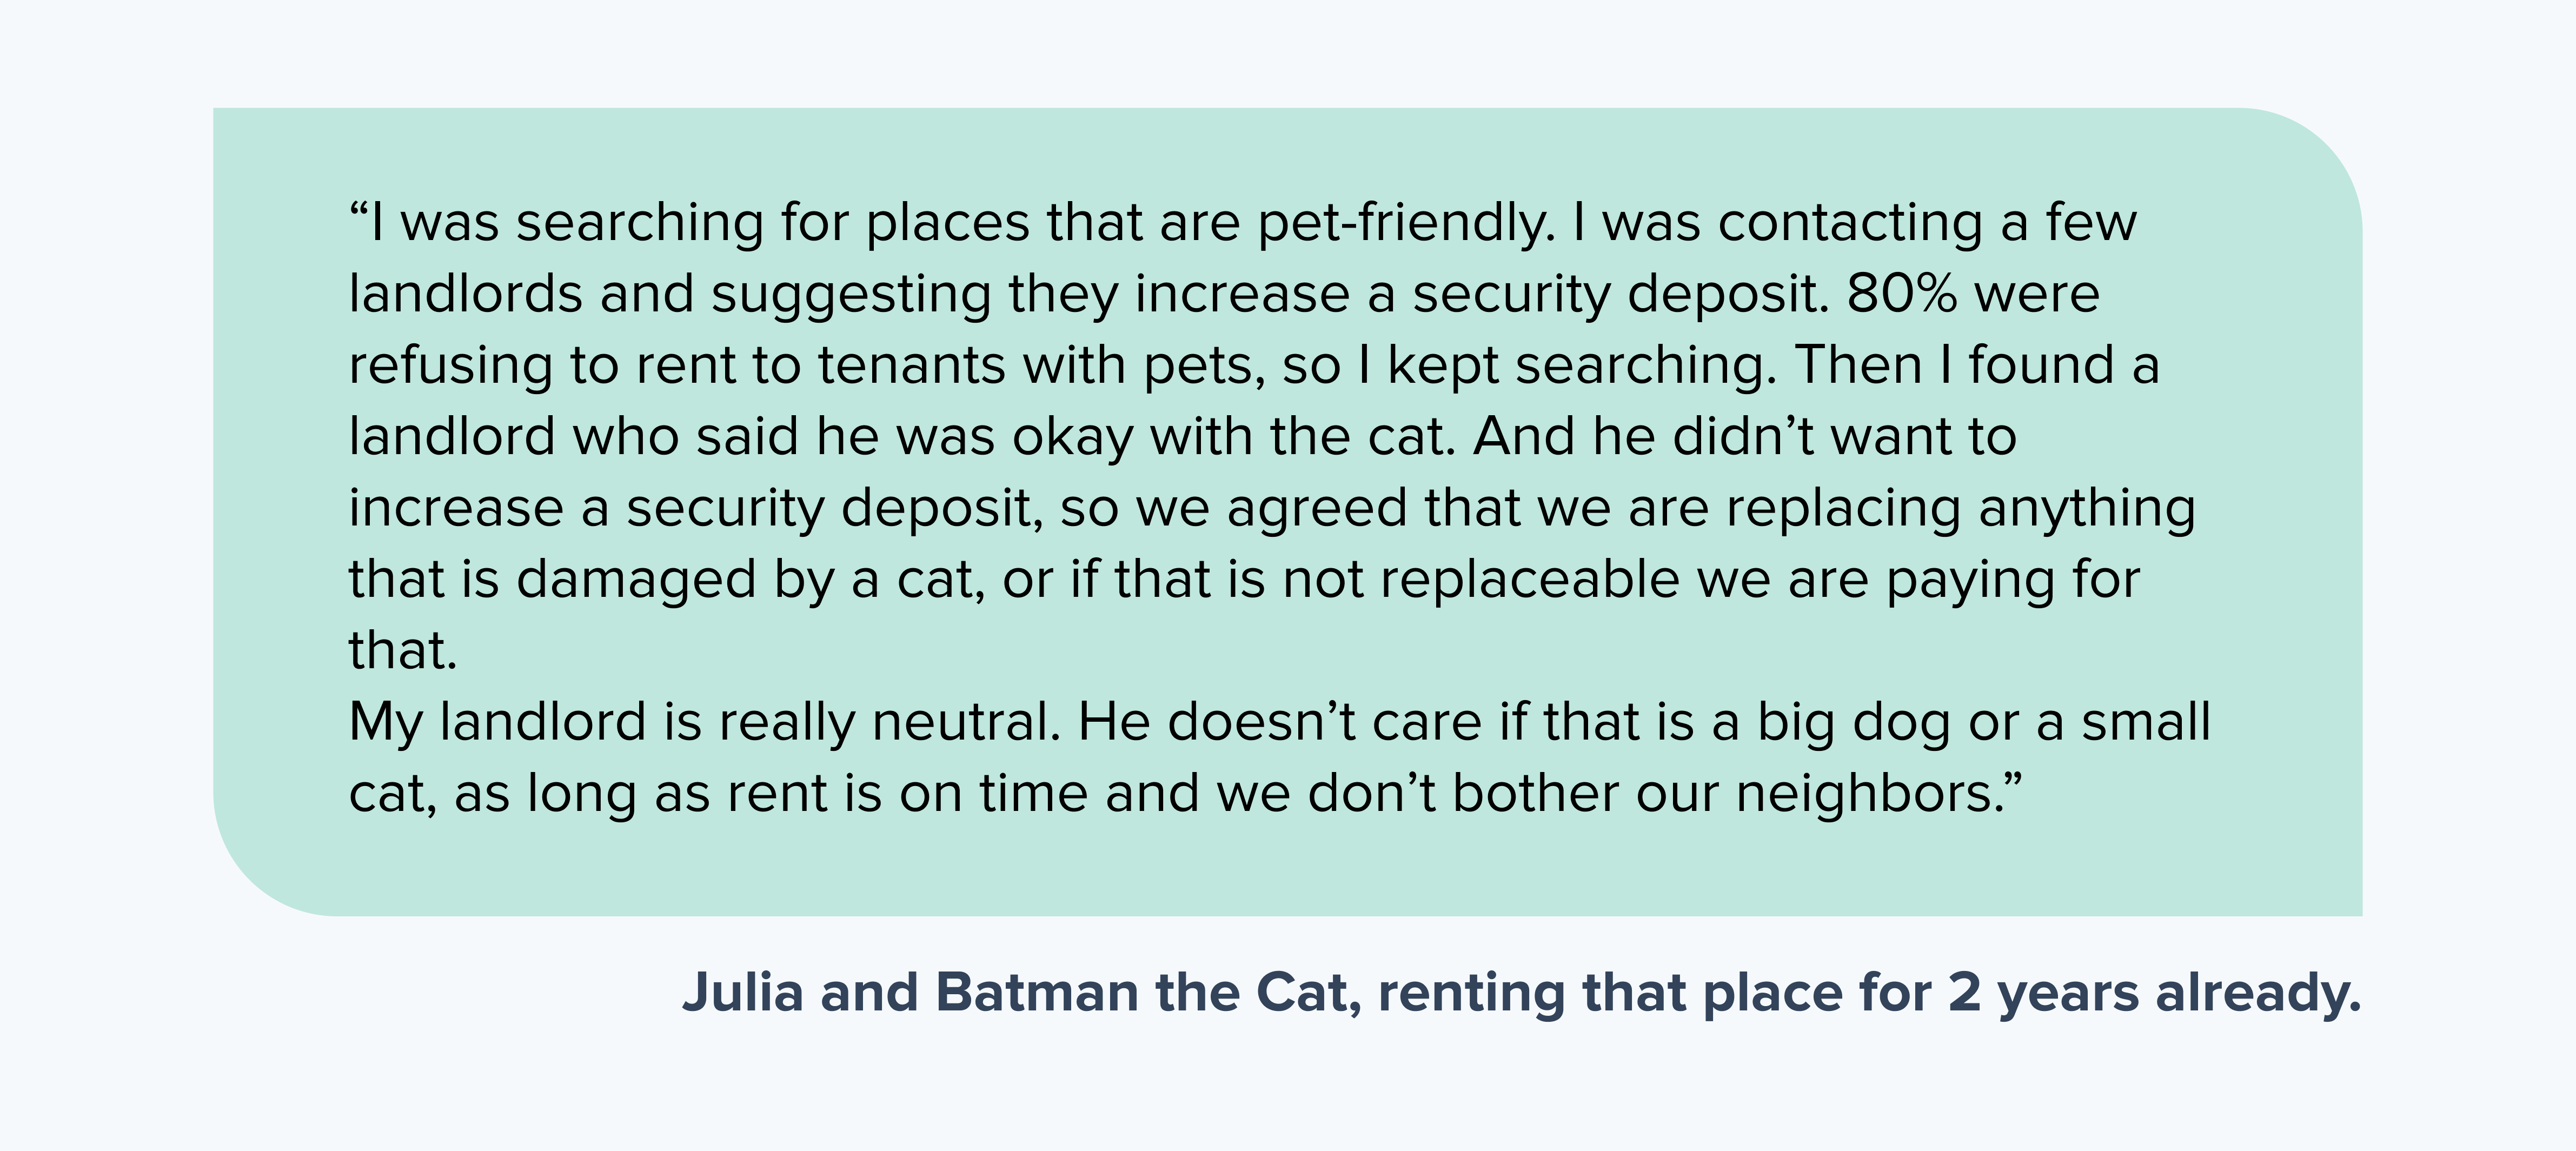
Task: Click the words "okay with the cat"
Action: (1229, 438)
